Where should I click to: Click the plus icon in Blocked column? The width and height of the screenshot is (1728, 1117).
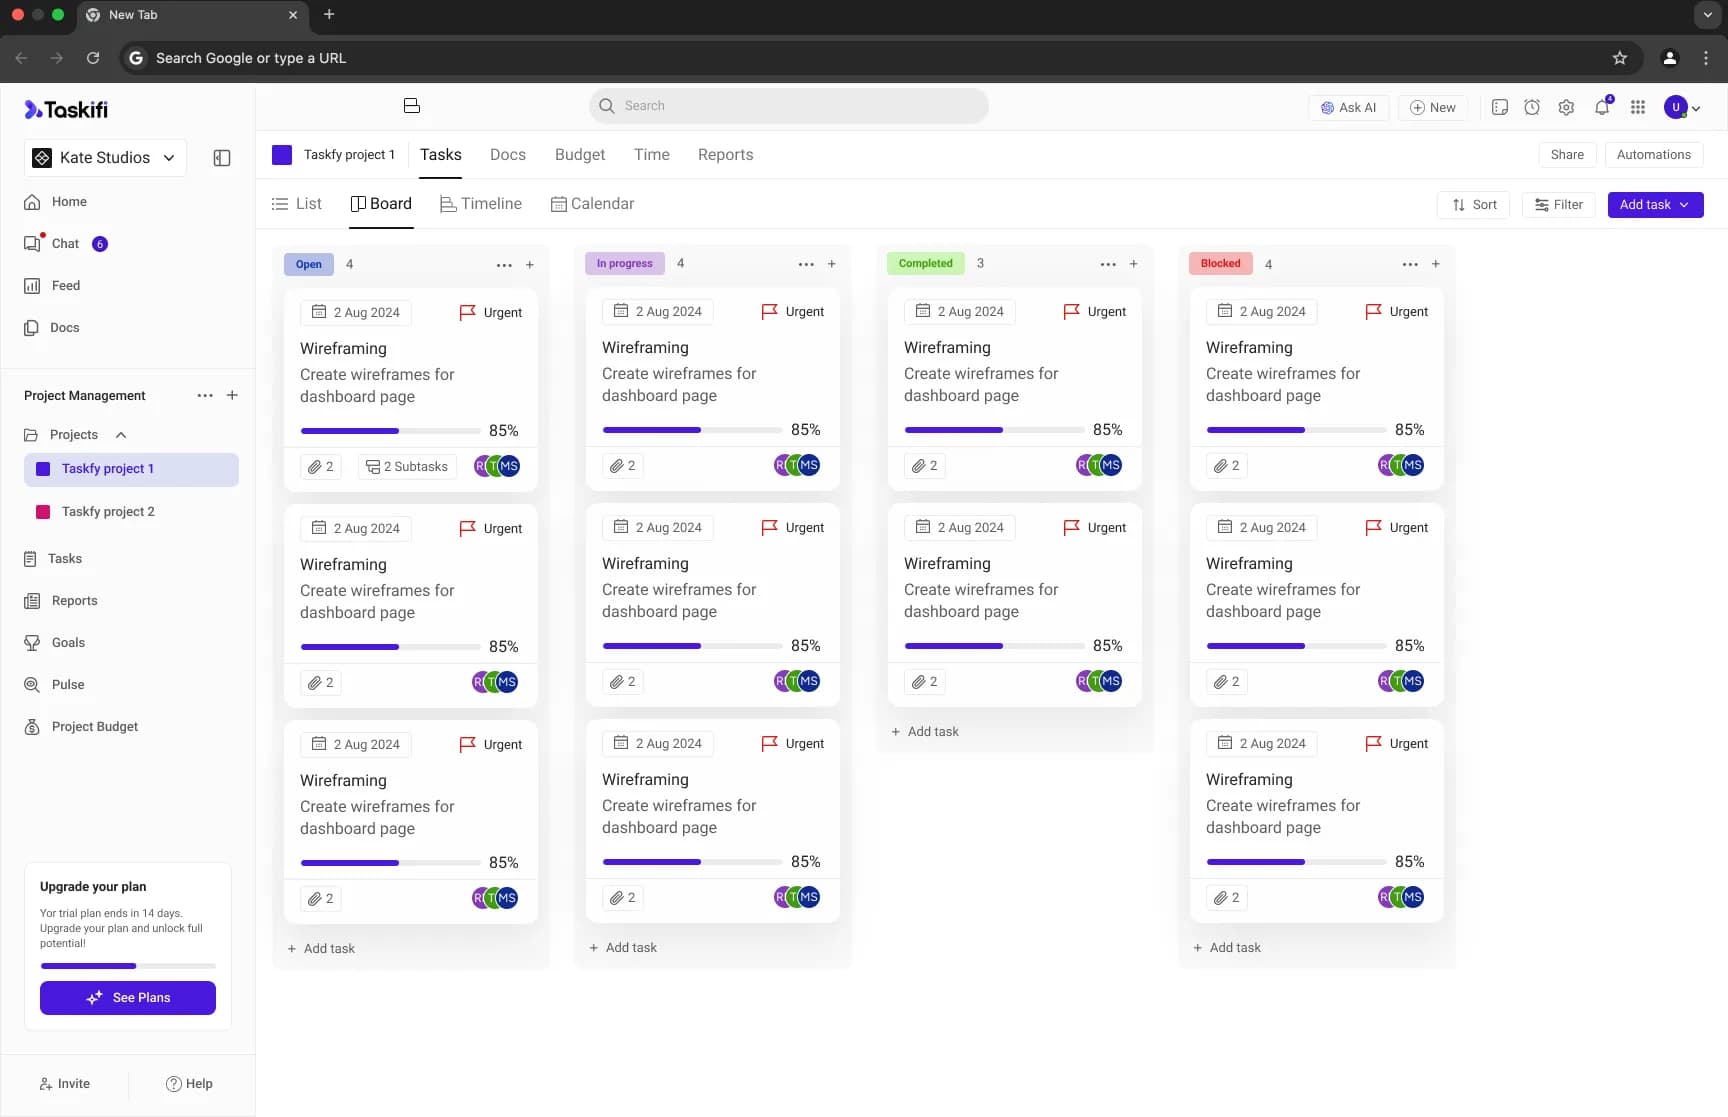pos(1435,264)
